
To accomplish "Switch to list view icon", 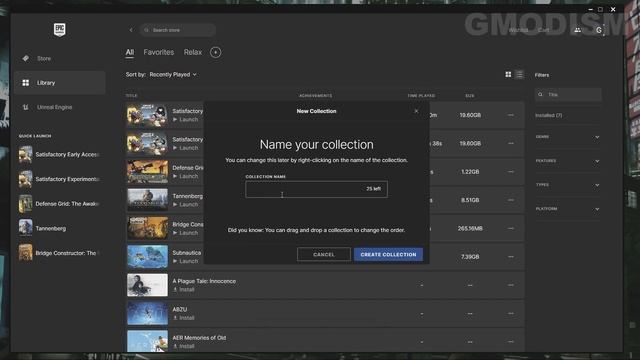I will click(519, 74).
